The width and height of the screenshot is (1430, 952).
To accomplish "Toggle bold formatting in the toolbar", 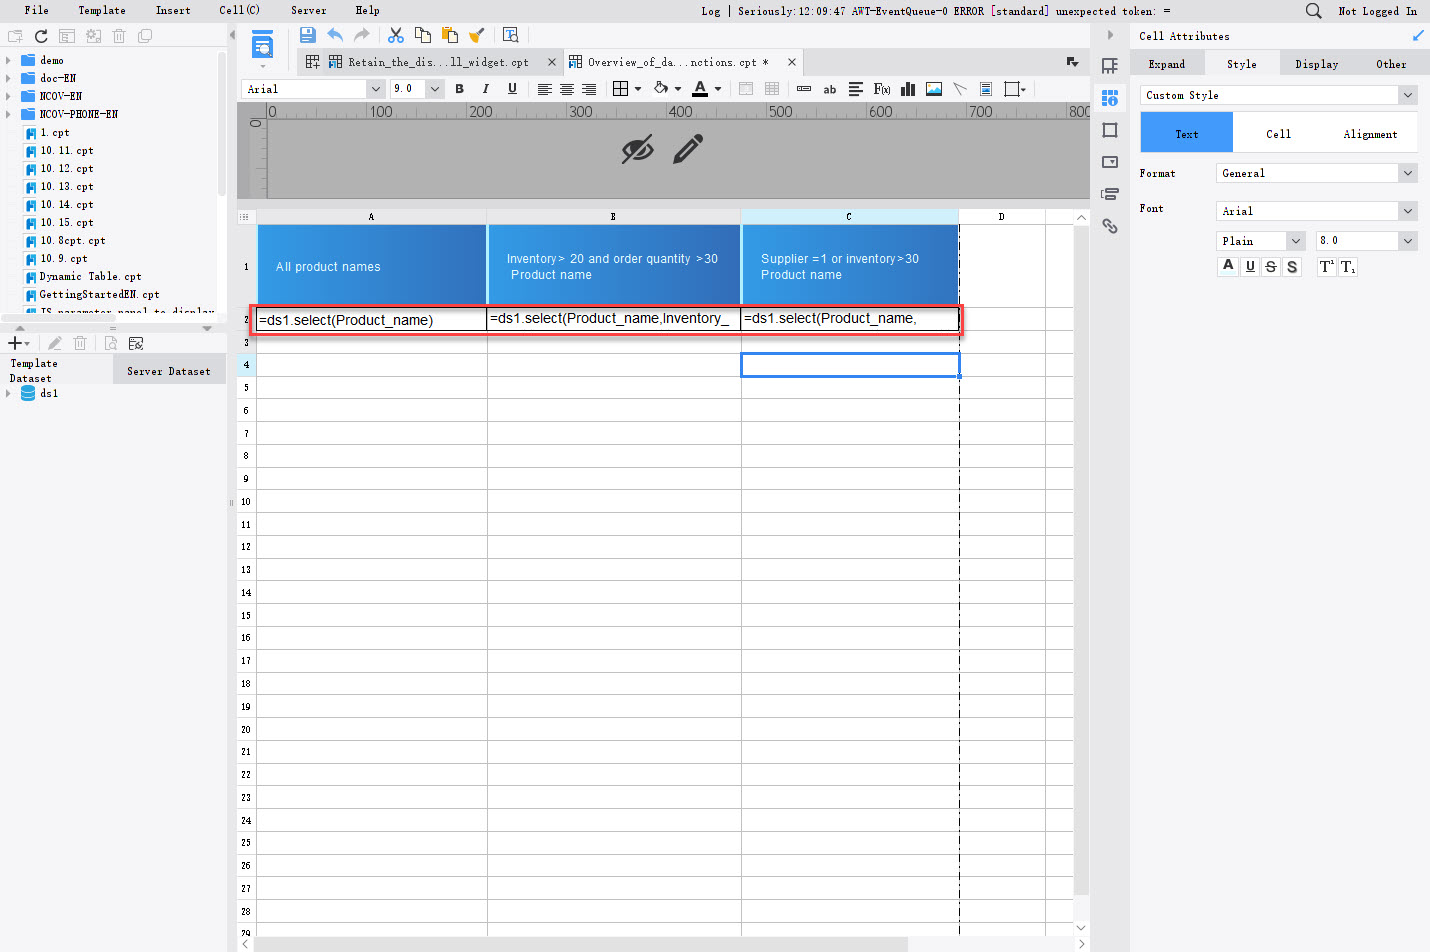I will coord(459,89).
